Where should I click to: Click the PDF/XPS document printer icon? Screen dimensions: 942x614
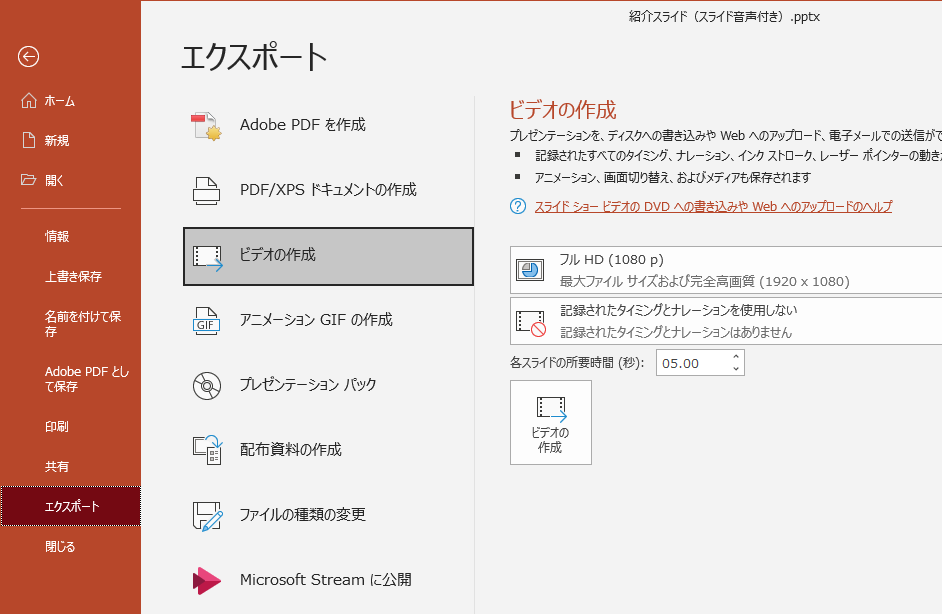pos(206,190)
